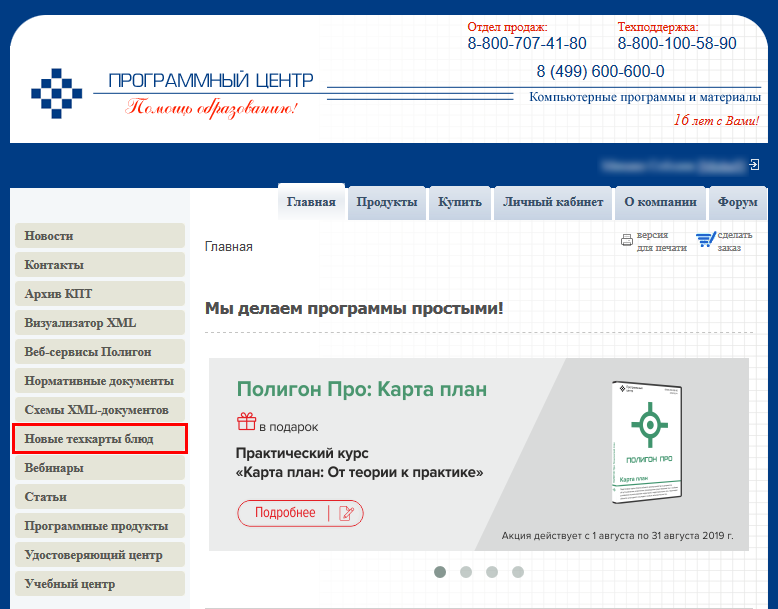The image size is (778, 609).
Task: Click the Вебинары sidebar link
Action: point(99,468)
